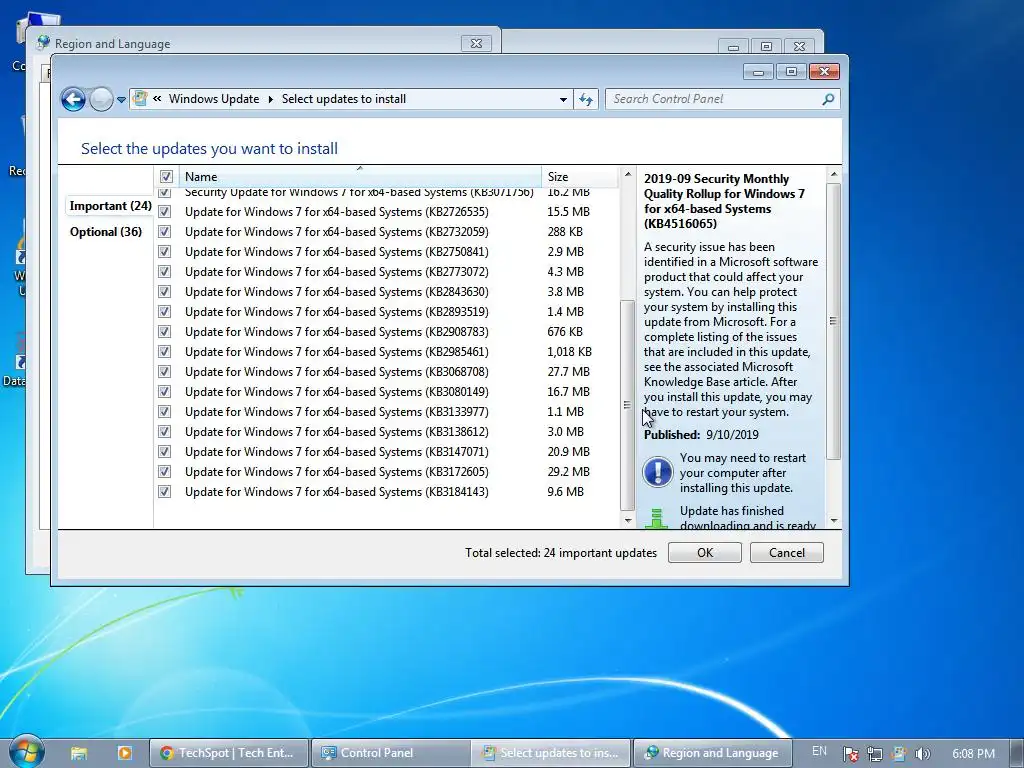Click the Back arrow navigation button
1024x768 pixels.
73,99
